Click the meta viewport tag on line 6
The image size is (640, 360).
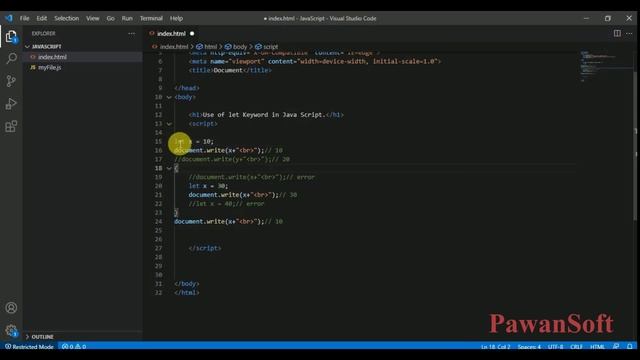(315, 61)
